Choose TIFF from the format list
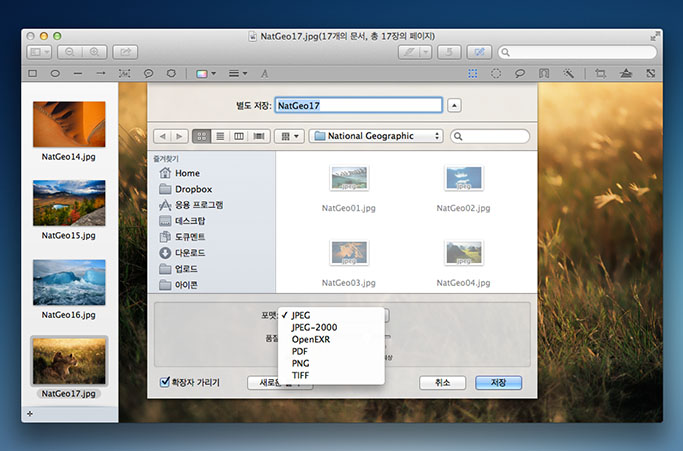The width and height of the screenshot is (683, 451). [x=301, y=375]
